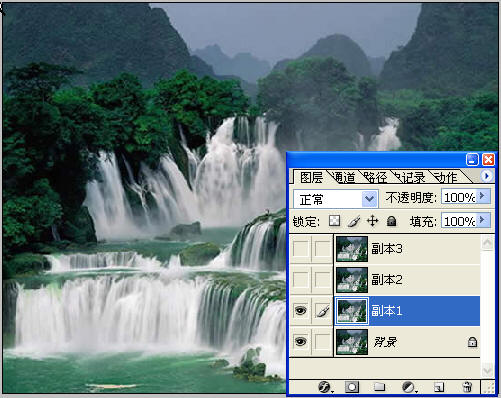
Task: Switch to the 通道 tab
Action: coord(345,177)
